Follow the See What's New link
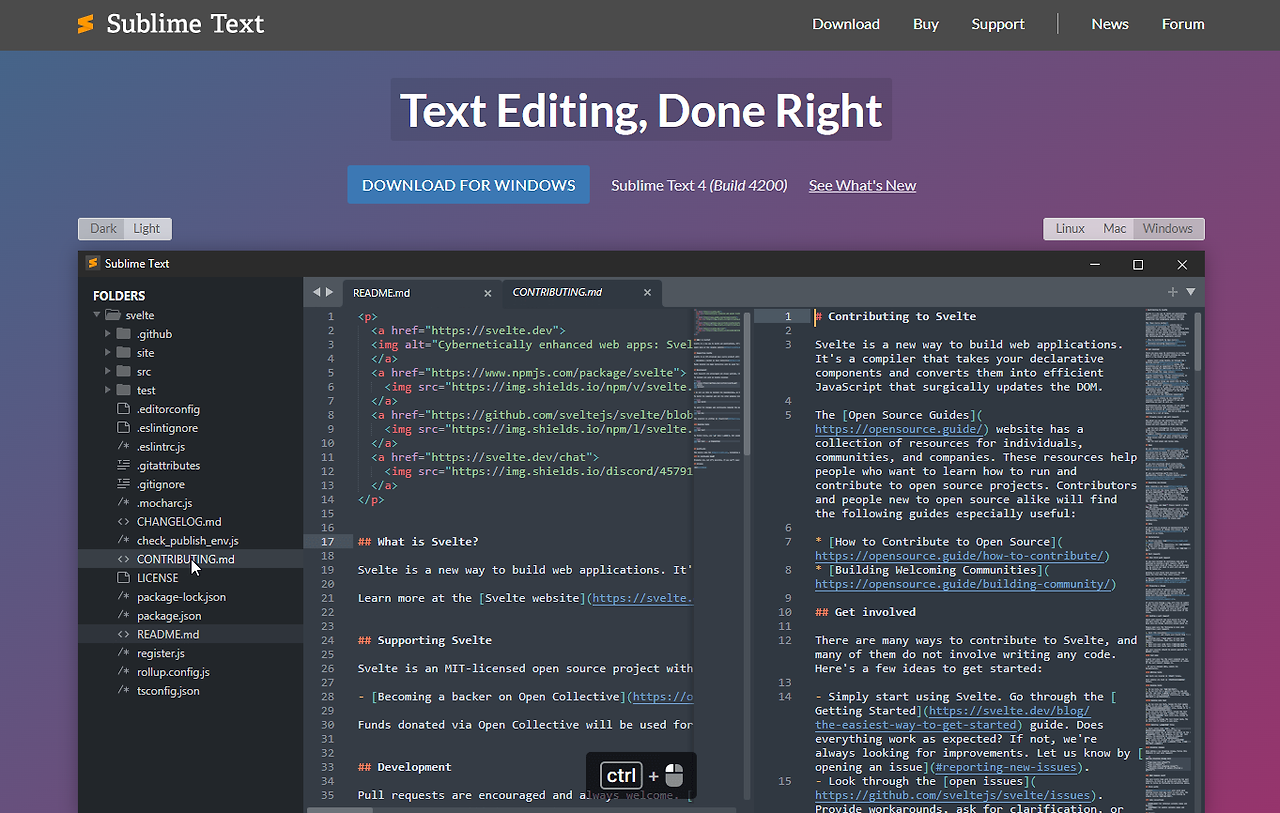 862,185
